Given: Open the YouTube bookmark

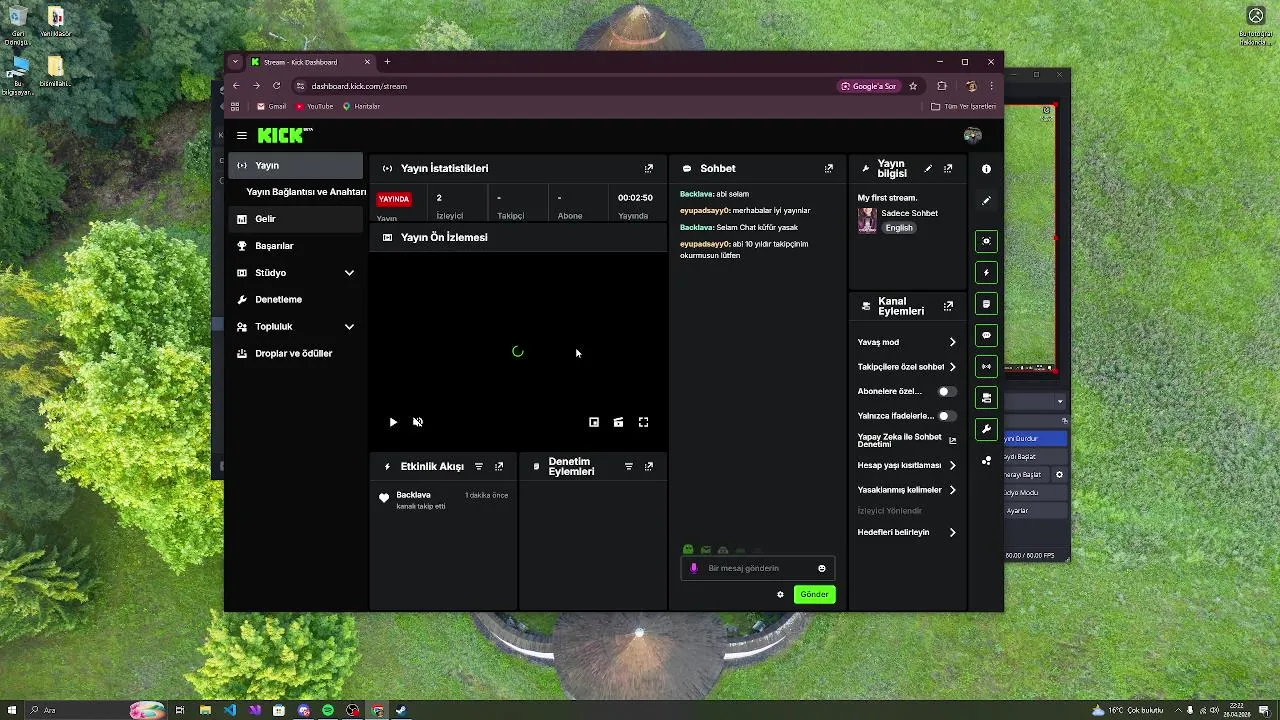Looking at the screenshot, I should (315, 106).
